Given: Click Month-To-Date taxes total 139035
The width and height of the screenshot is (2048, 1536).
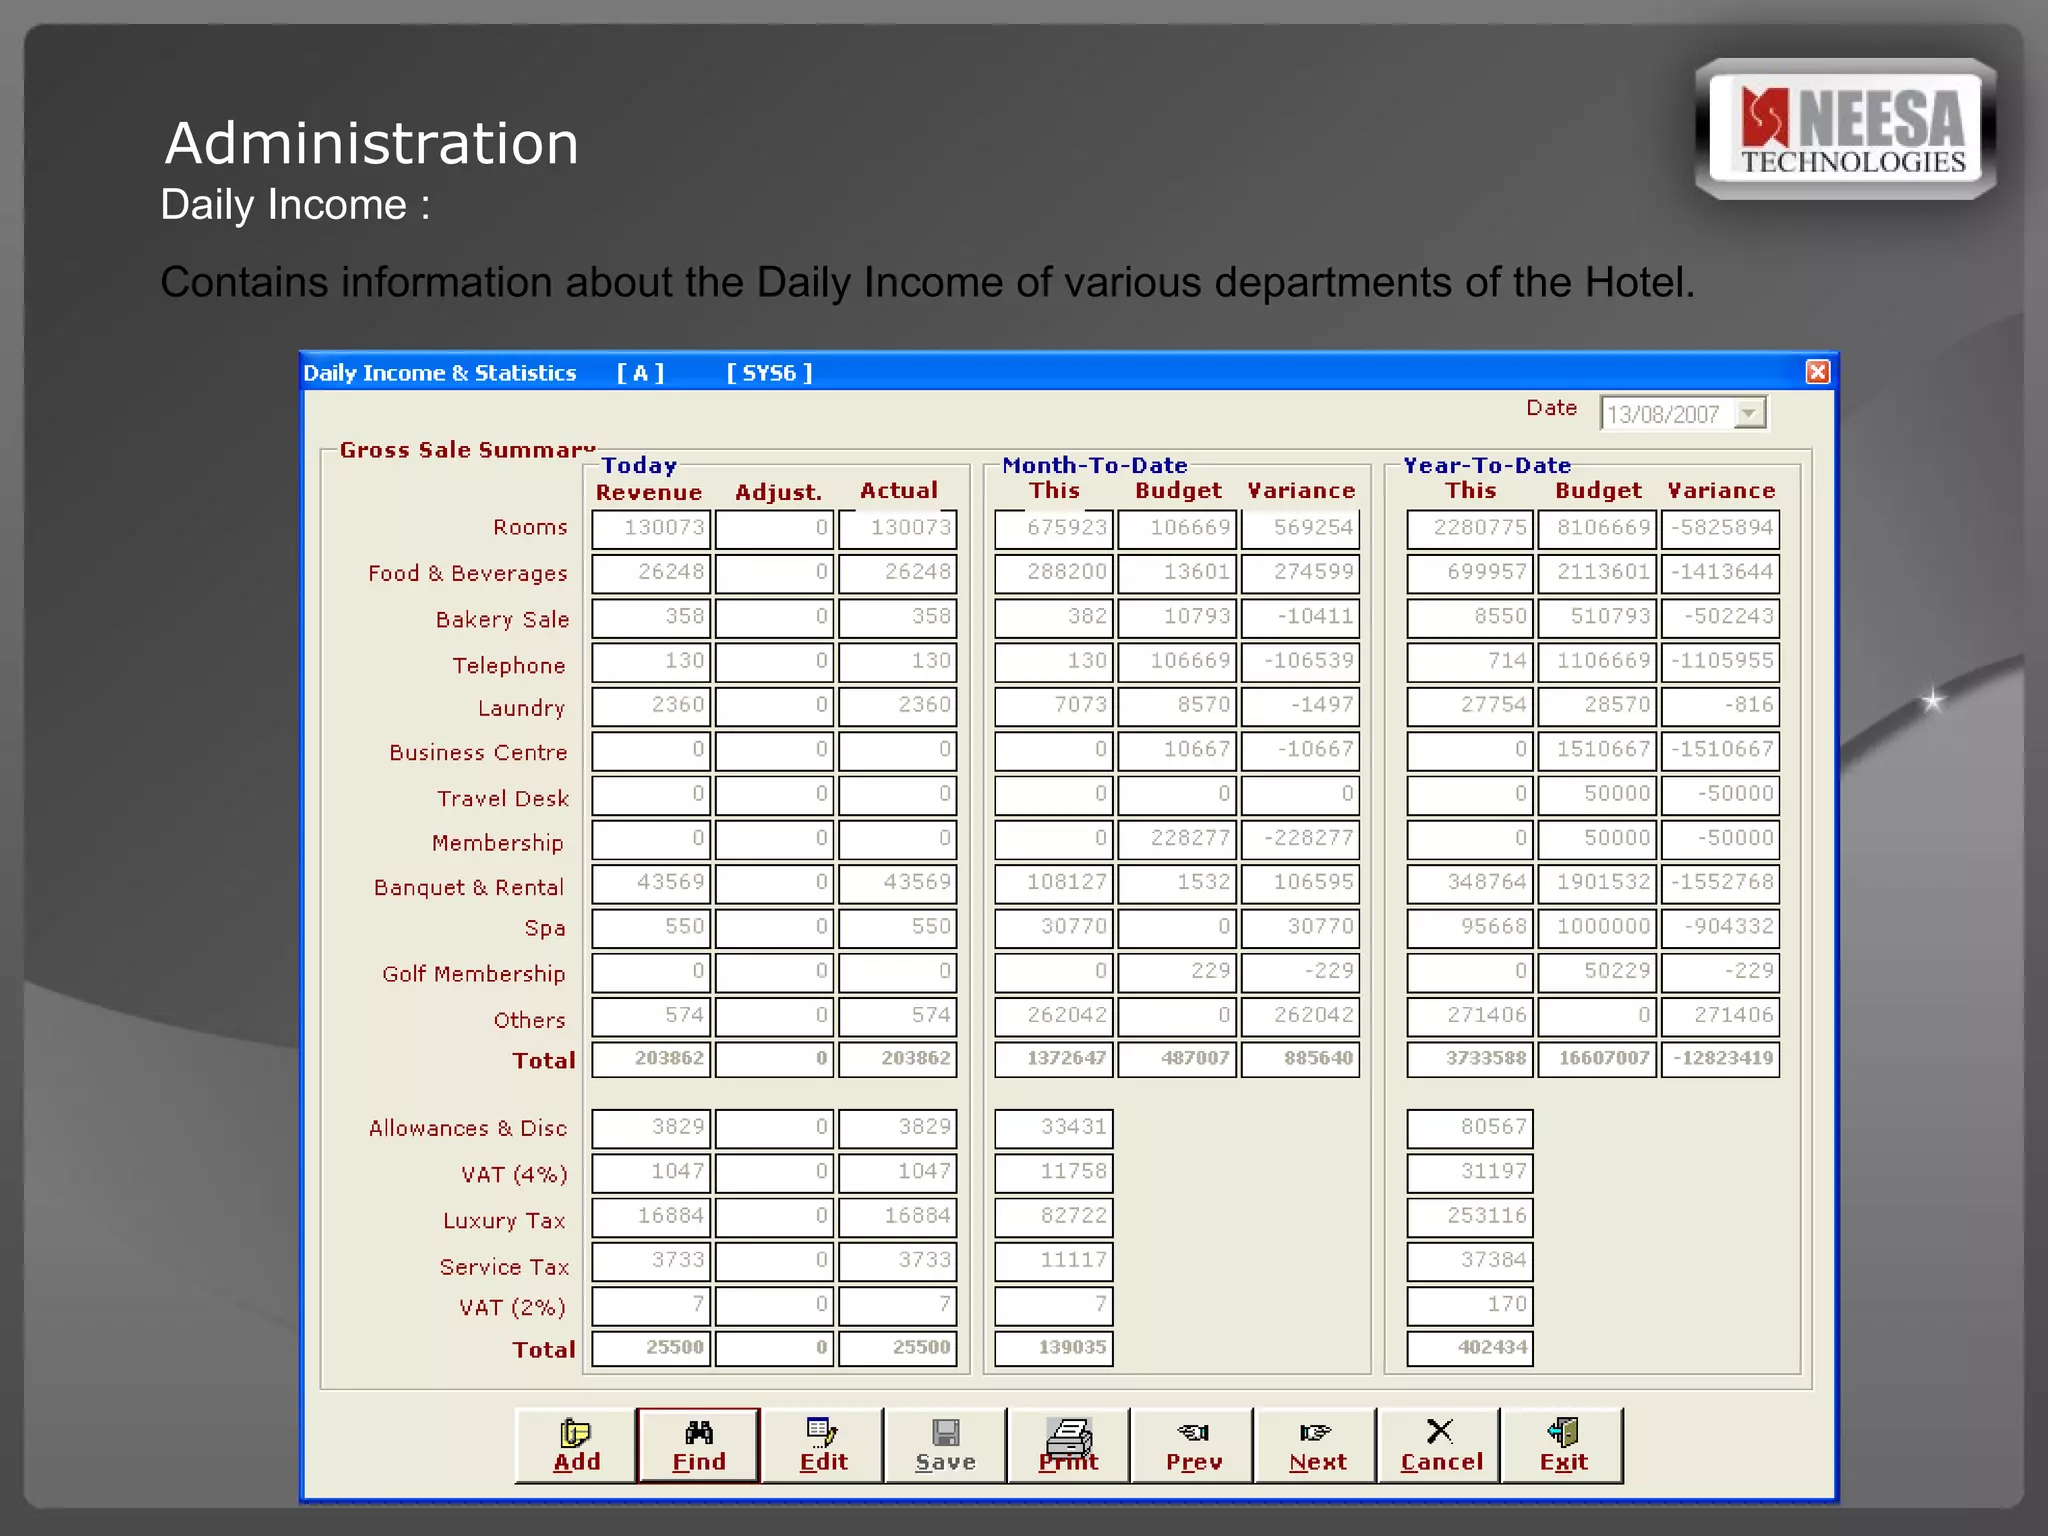Looking at the screenshot, I should click(1054, 1348).
